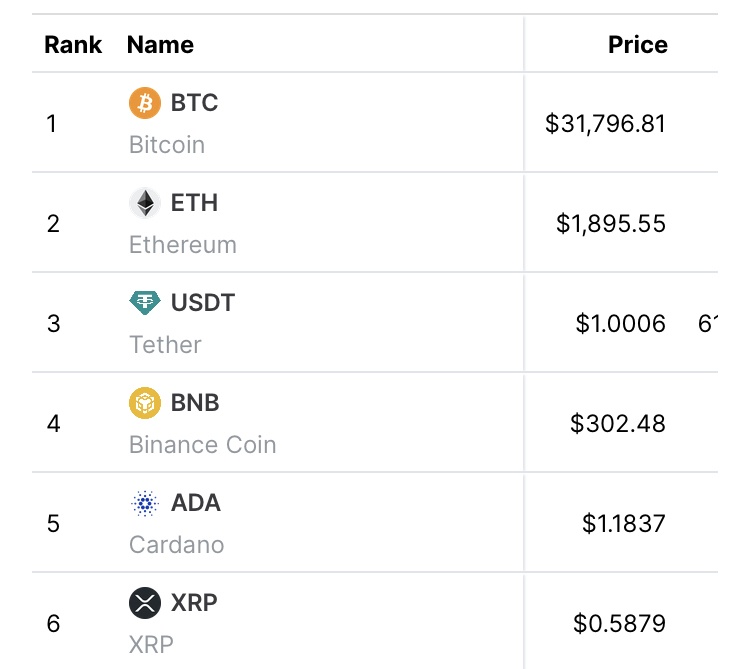Open the BTC ticker link

[194, 103]
